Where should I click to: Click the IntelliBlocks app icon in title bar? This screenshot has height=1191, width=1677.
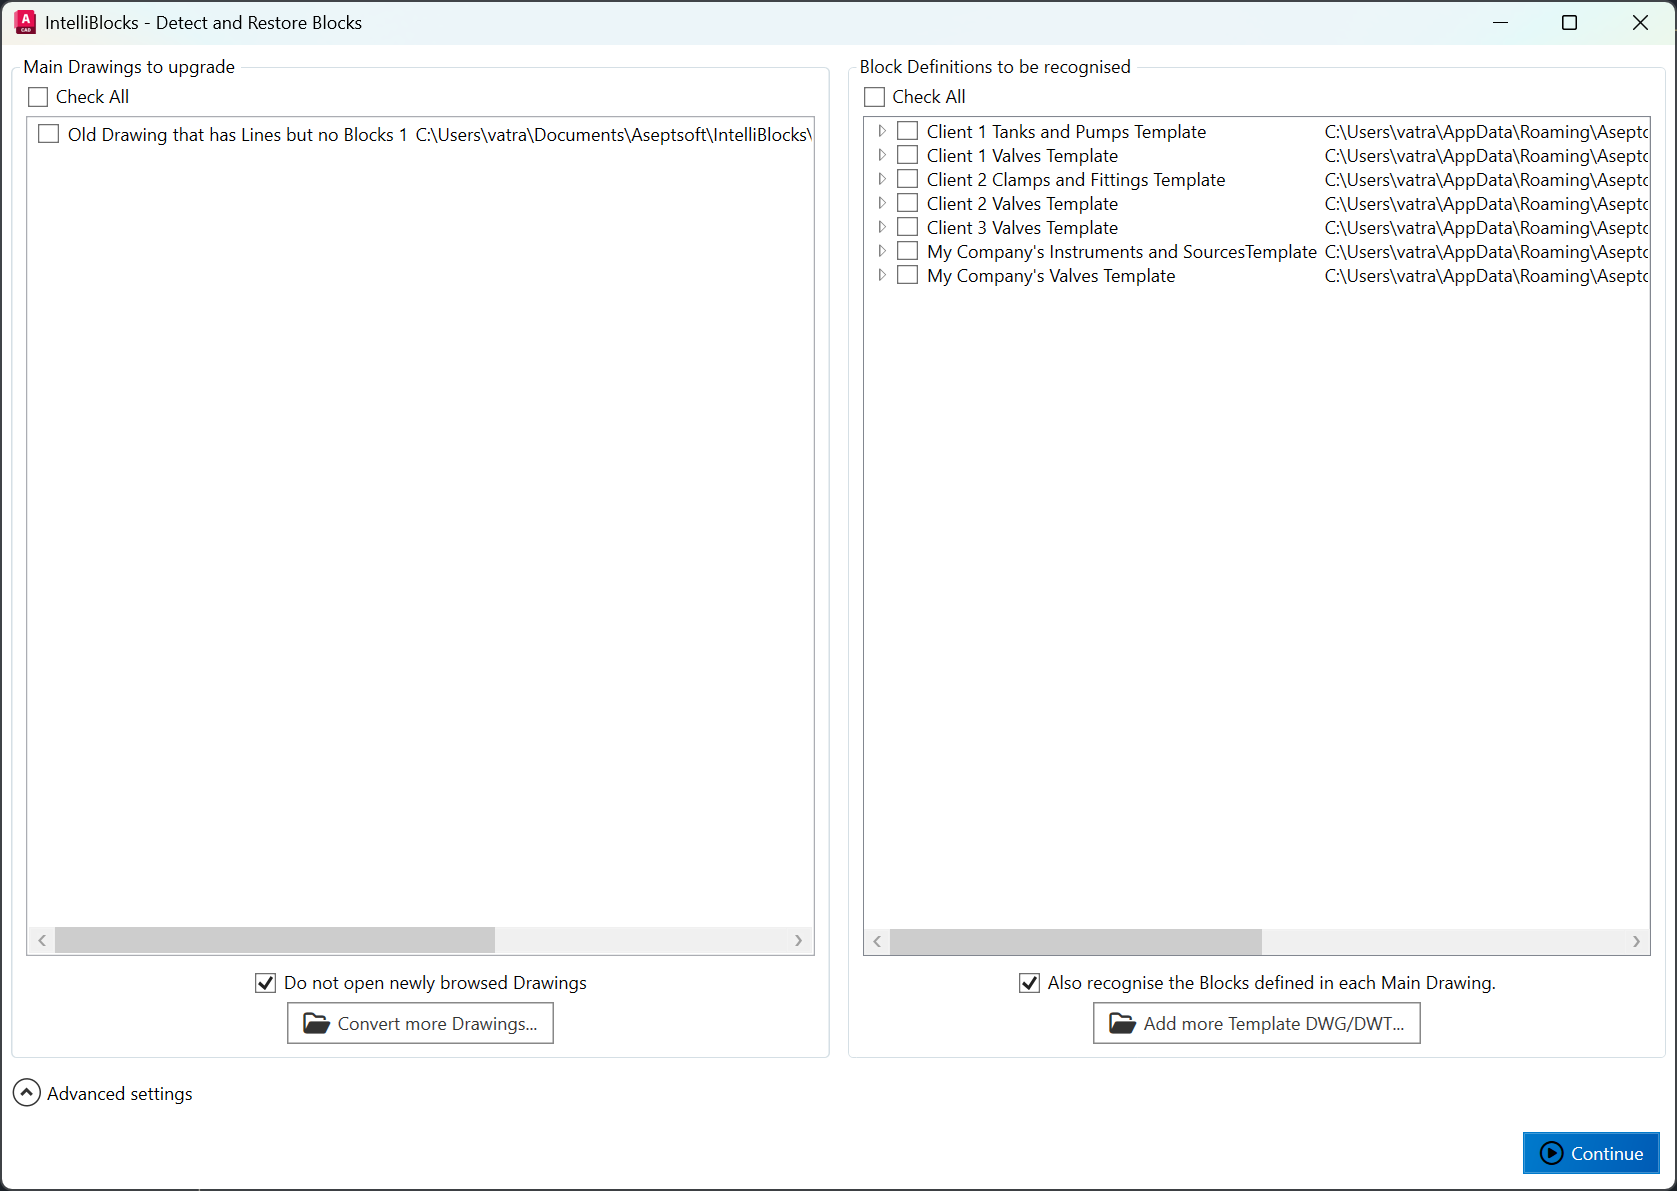click(x=25, y=22)
